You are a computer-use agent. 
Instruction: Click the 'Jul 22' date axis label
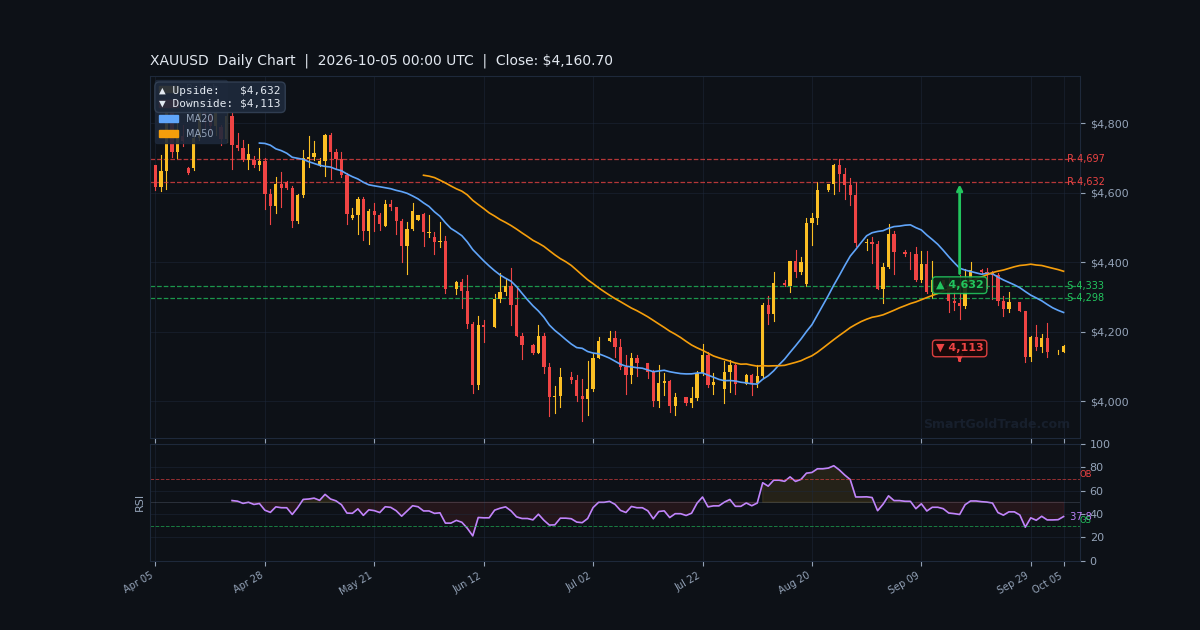coord(687,582)
